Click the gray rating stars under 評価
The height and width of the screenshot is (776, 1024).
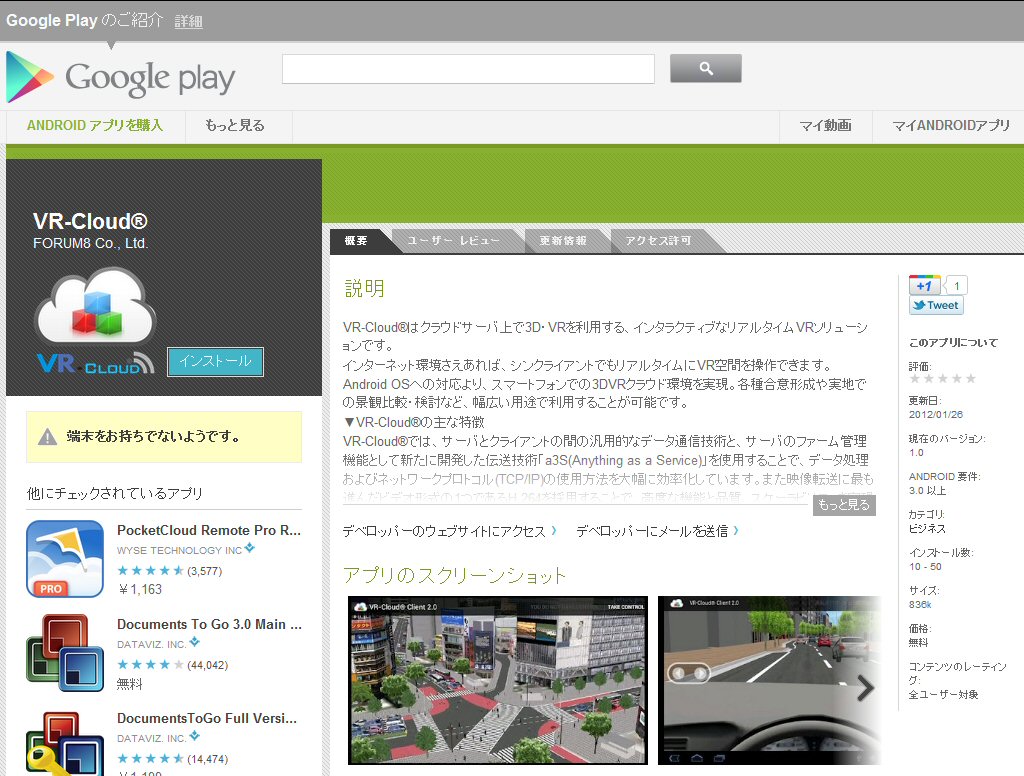942,379
